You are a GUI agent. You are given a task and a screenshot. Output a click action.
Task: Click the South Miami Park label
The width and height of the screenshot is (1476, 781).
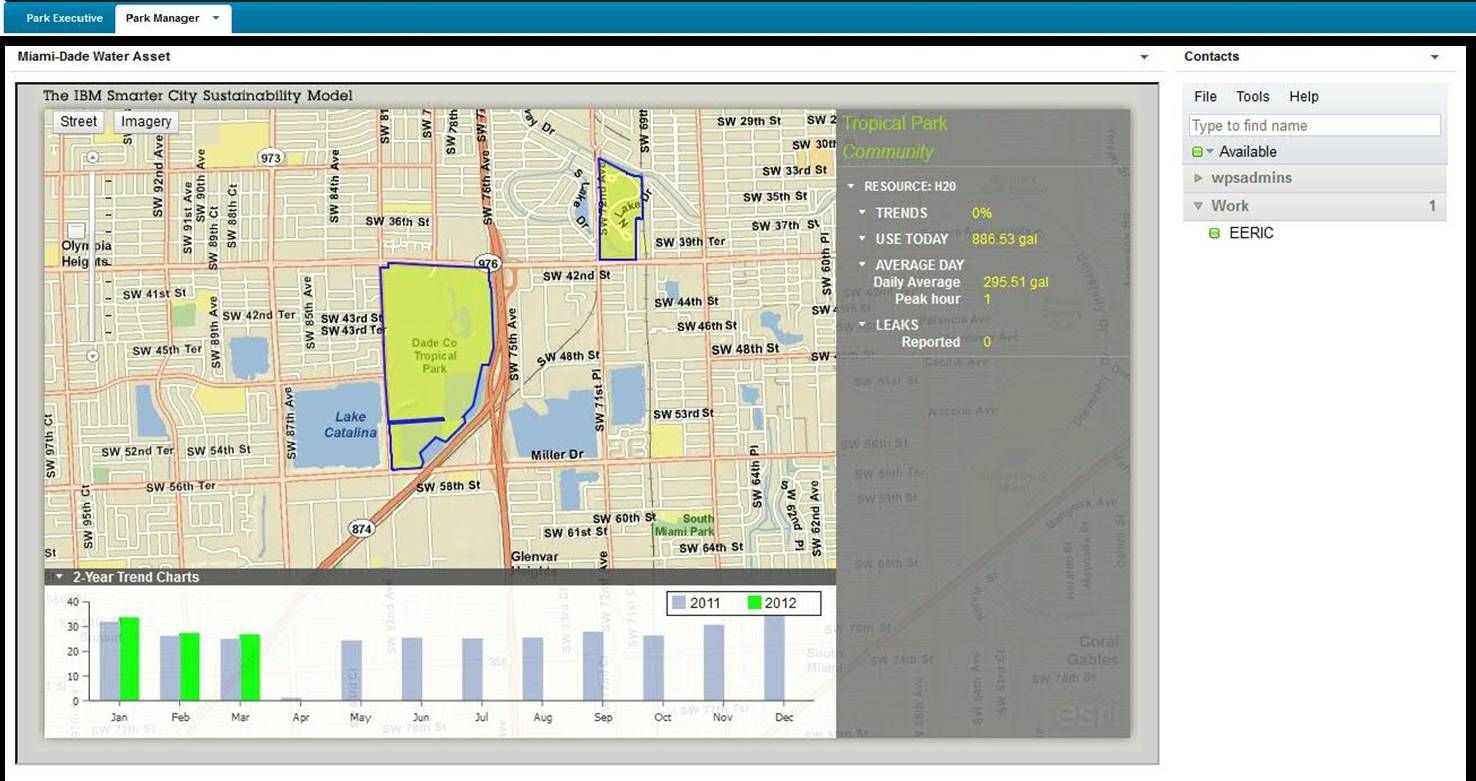tap(685, 525)
